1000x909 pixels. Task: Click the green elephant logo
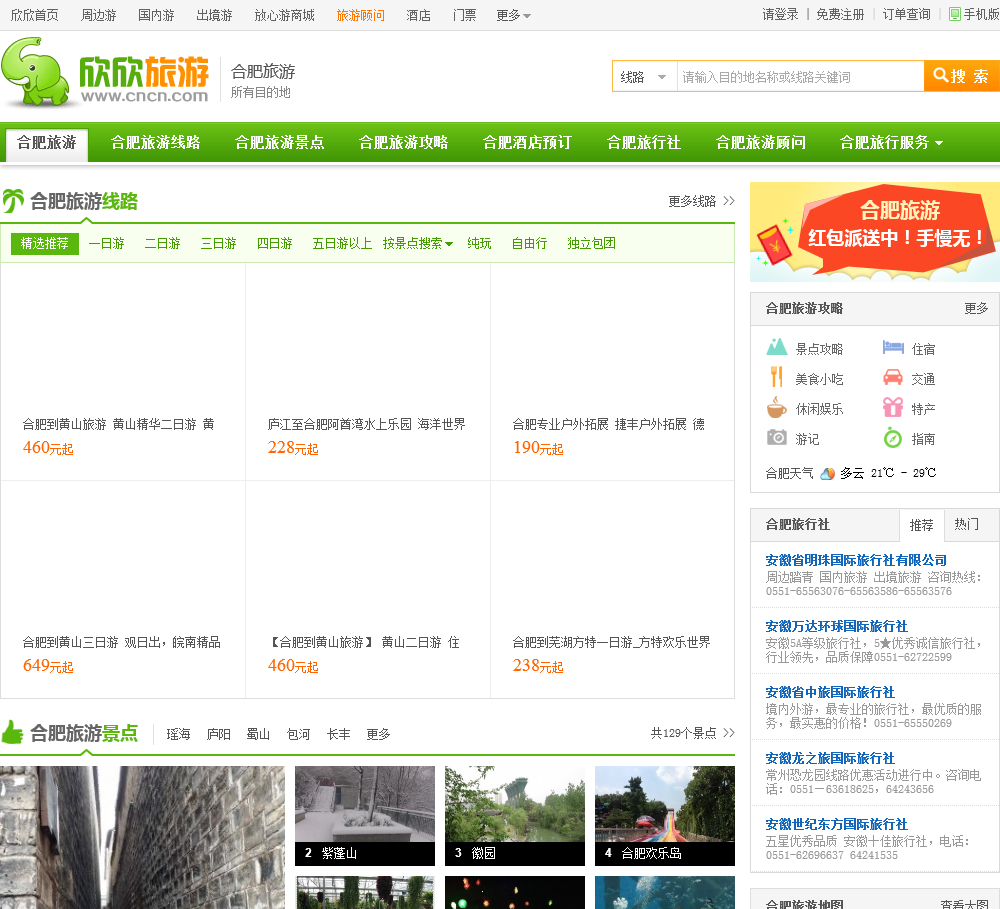pos(35,72)
